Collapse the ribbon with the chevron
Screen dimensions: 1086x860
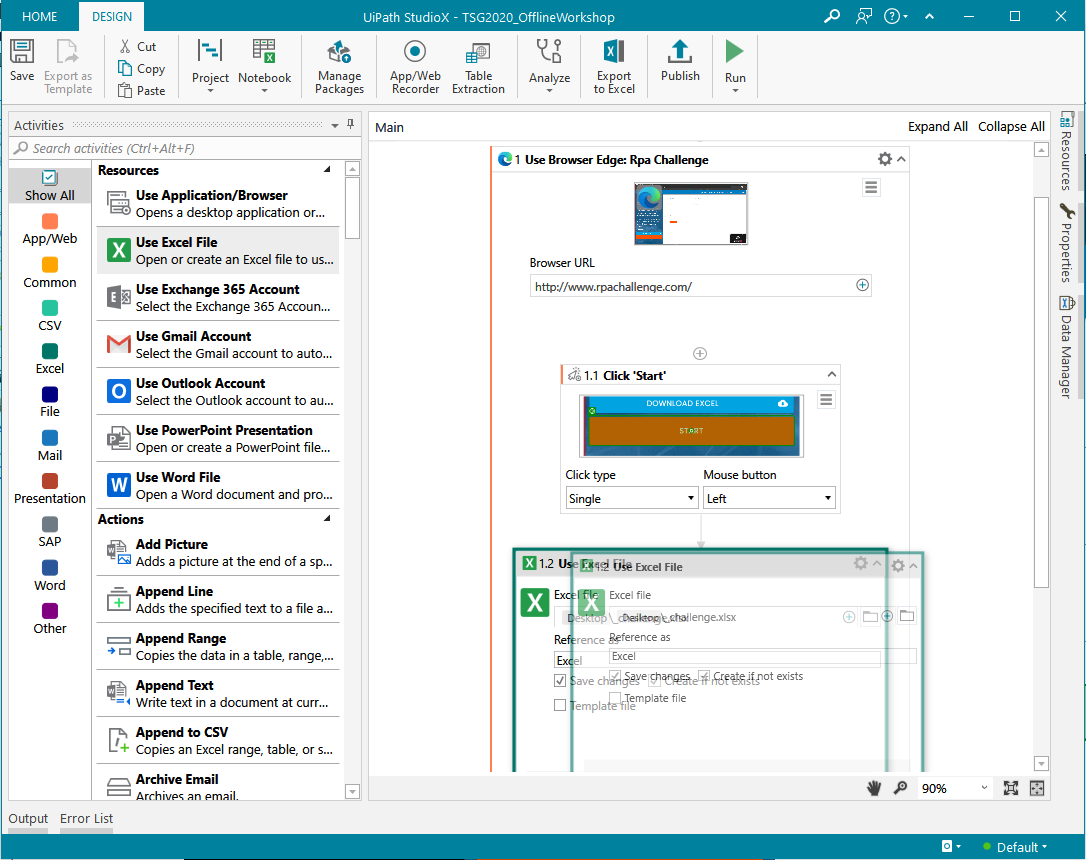click(929, 17)
